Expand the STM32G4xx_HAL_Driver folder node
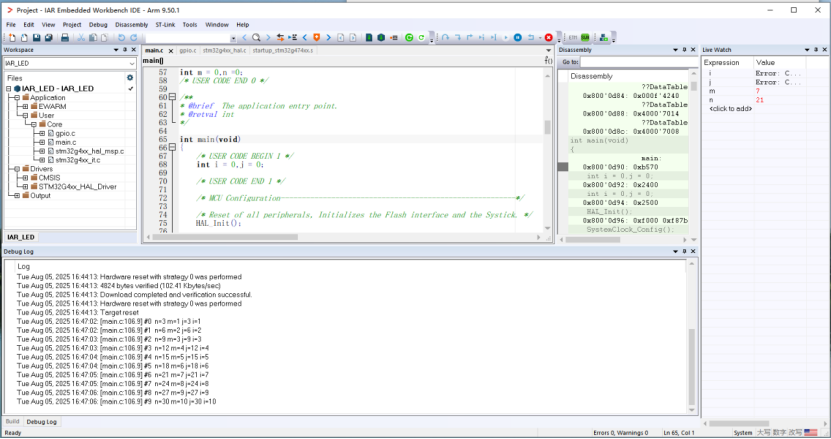Viewport: 831px width, 439px height. [x=25, y=187]
